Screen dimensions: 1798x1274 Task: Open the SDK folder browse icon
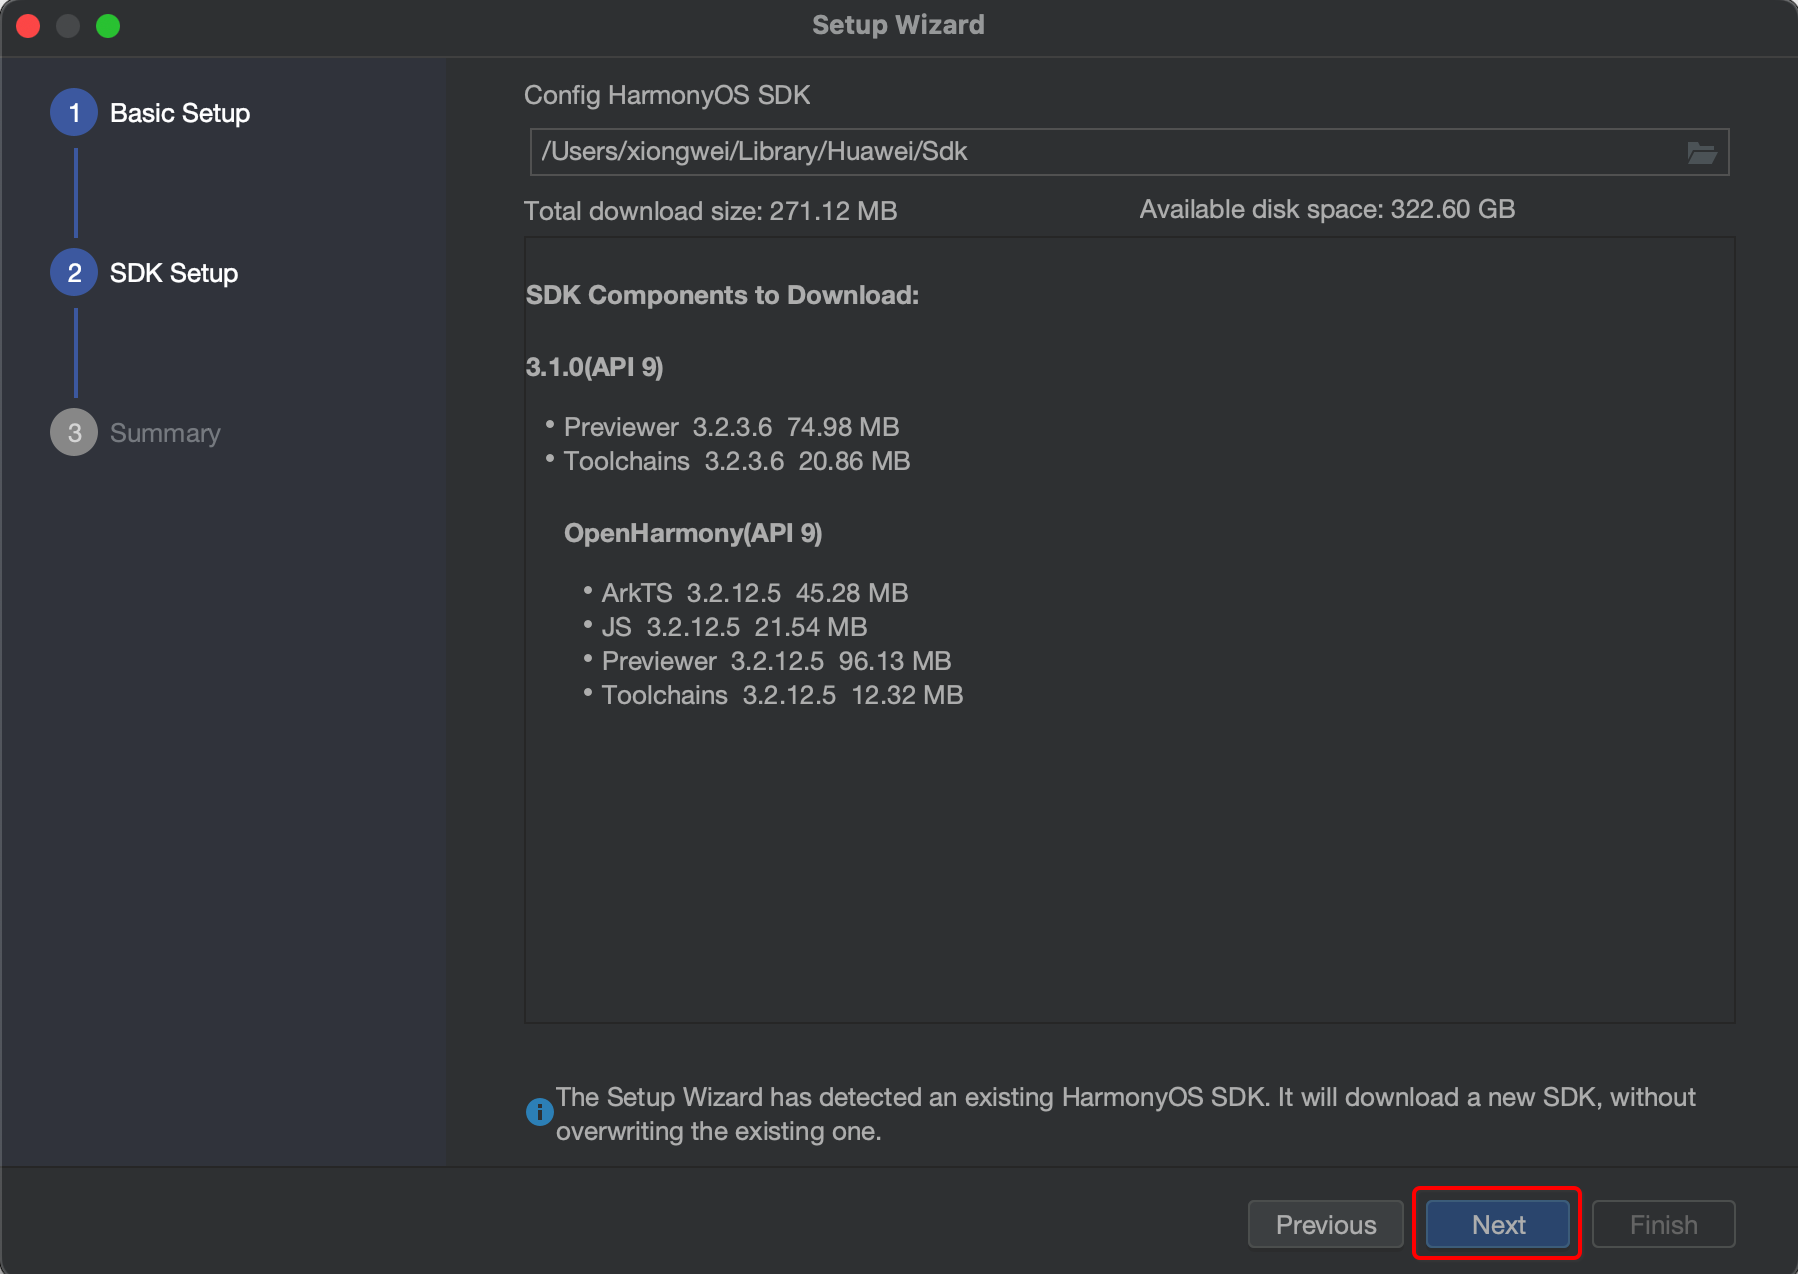1702,152
